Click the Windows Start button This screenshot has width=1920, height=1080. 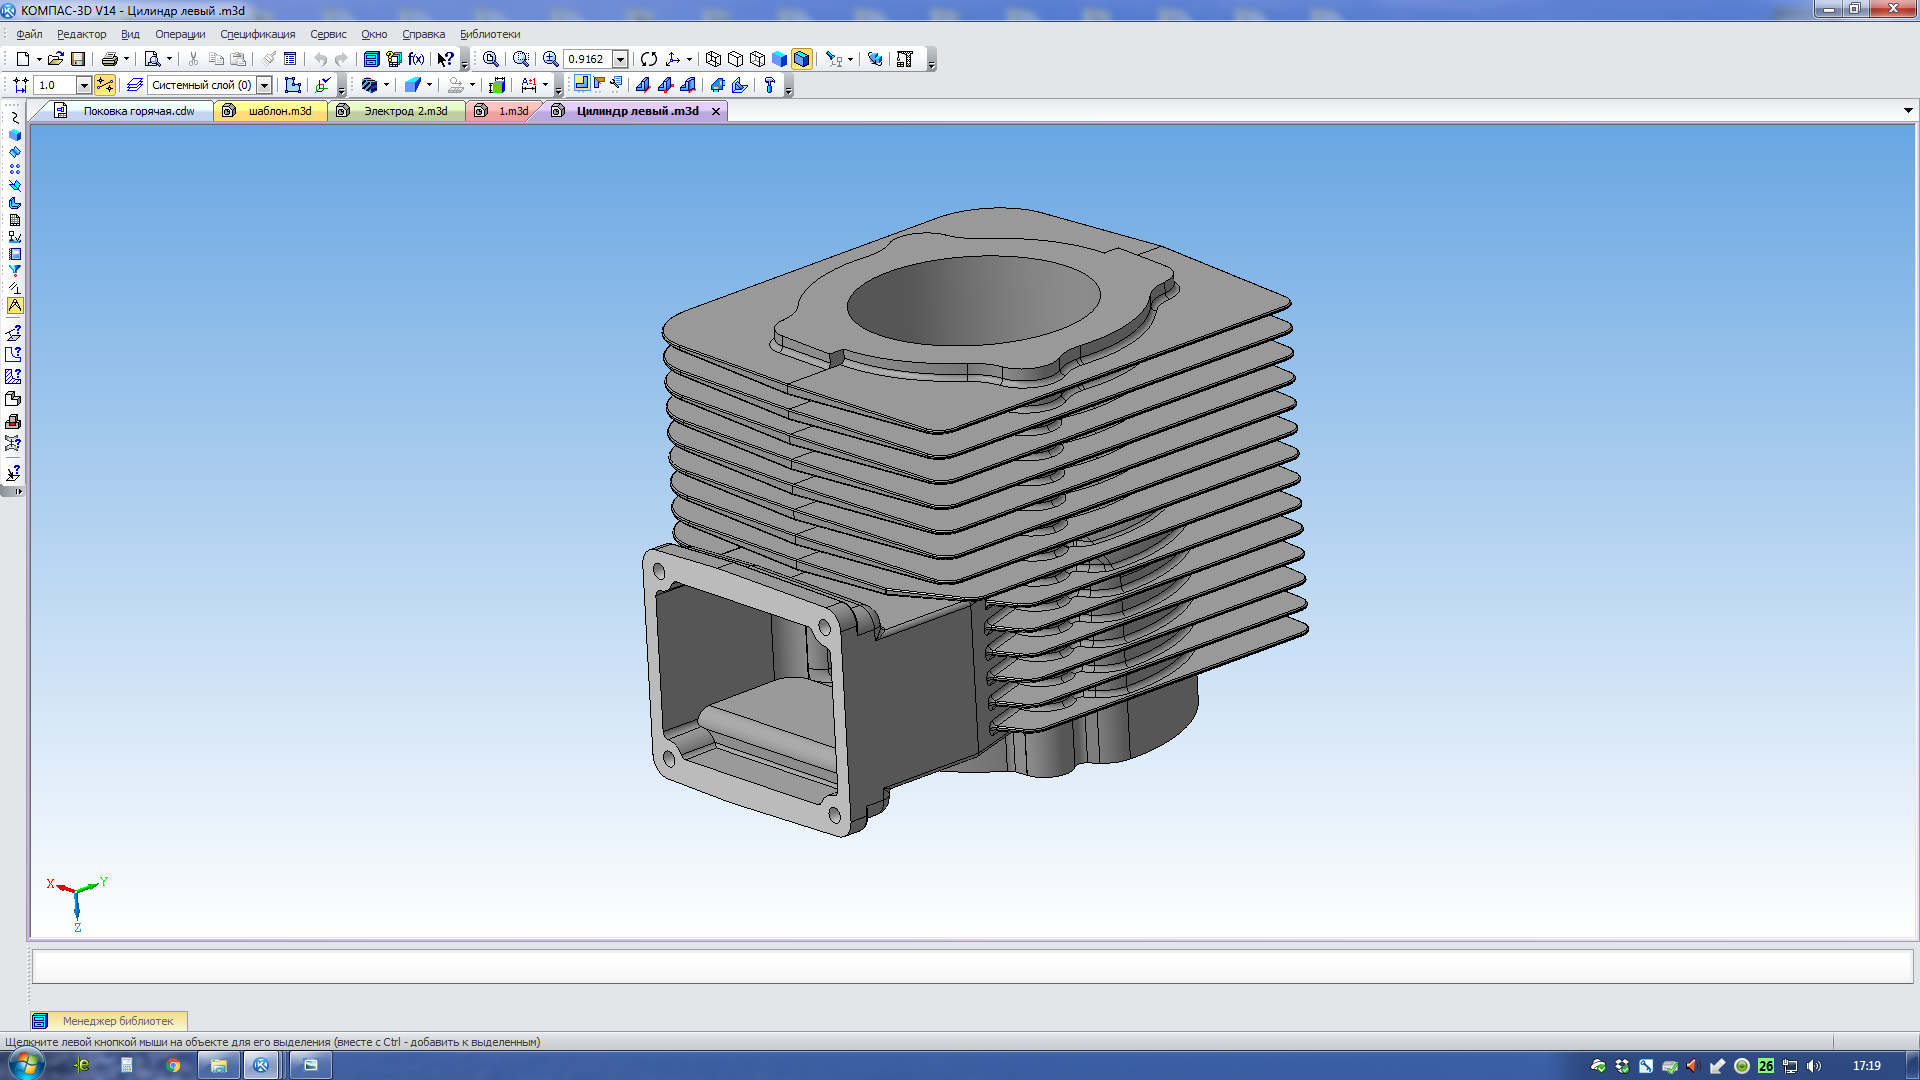[x=27, y=1065]
